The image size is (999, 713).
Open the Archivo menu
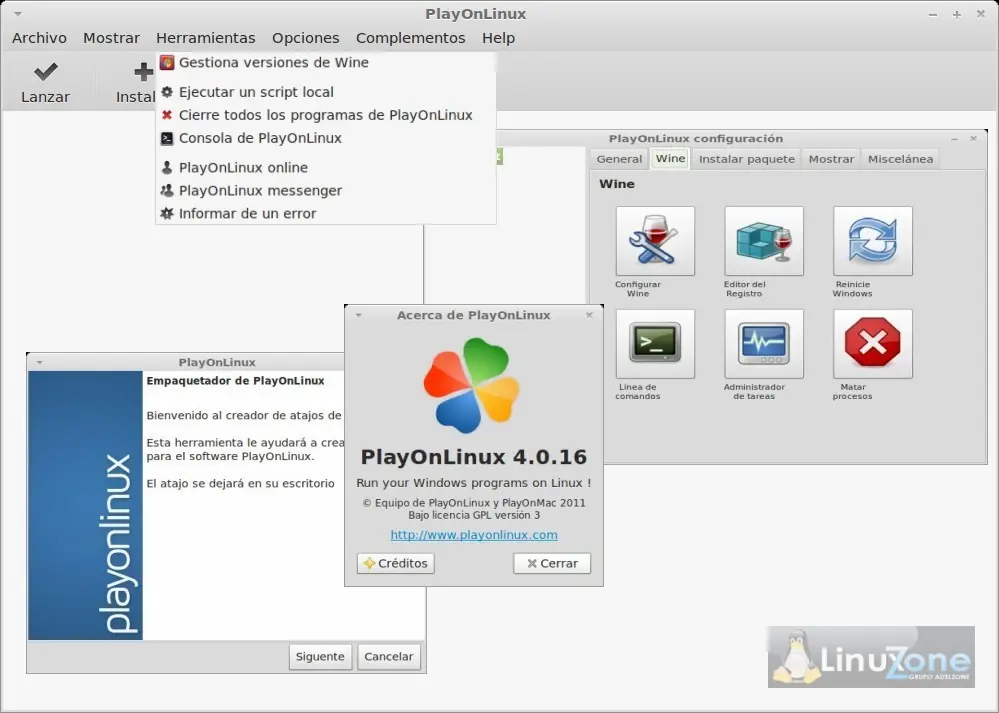point(40,38)
